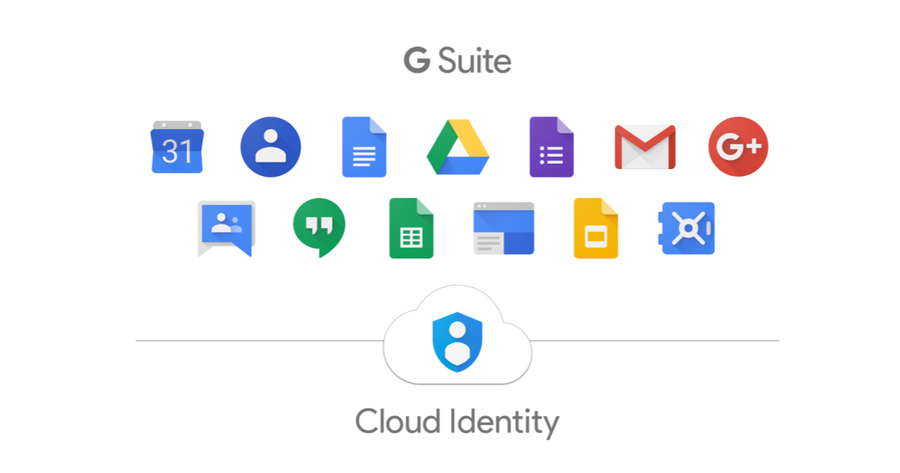Image resolution: width=900 pixels, height=473 pixels.
Task: Open the Google Sites icon
Action: pyautogui.click(x=503, y=228)
